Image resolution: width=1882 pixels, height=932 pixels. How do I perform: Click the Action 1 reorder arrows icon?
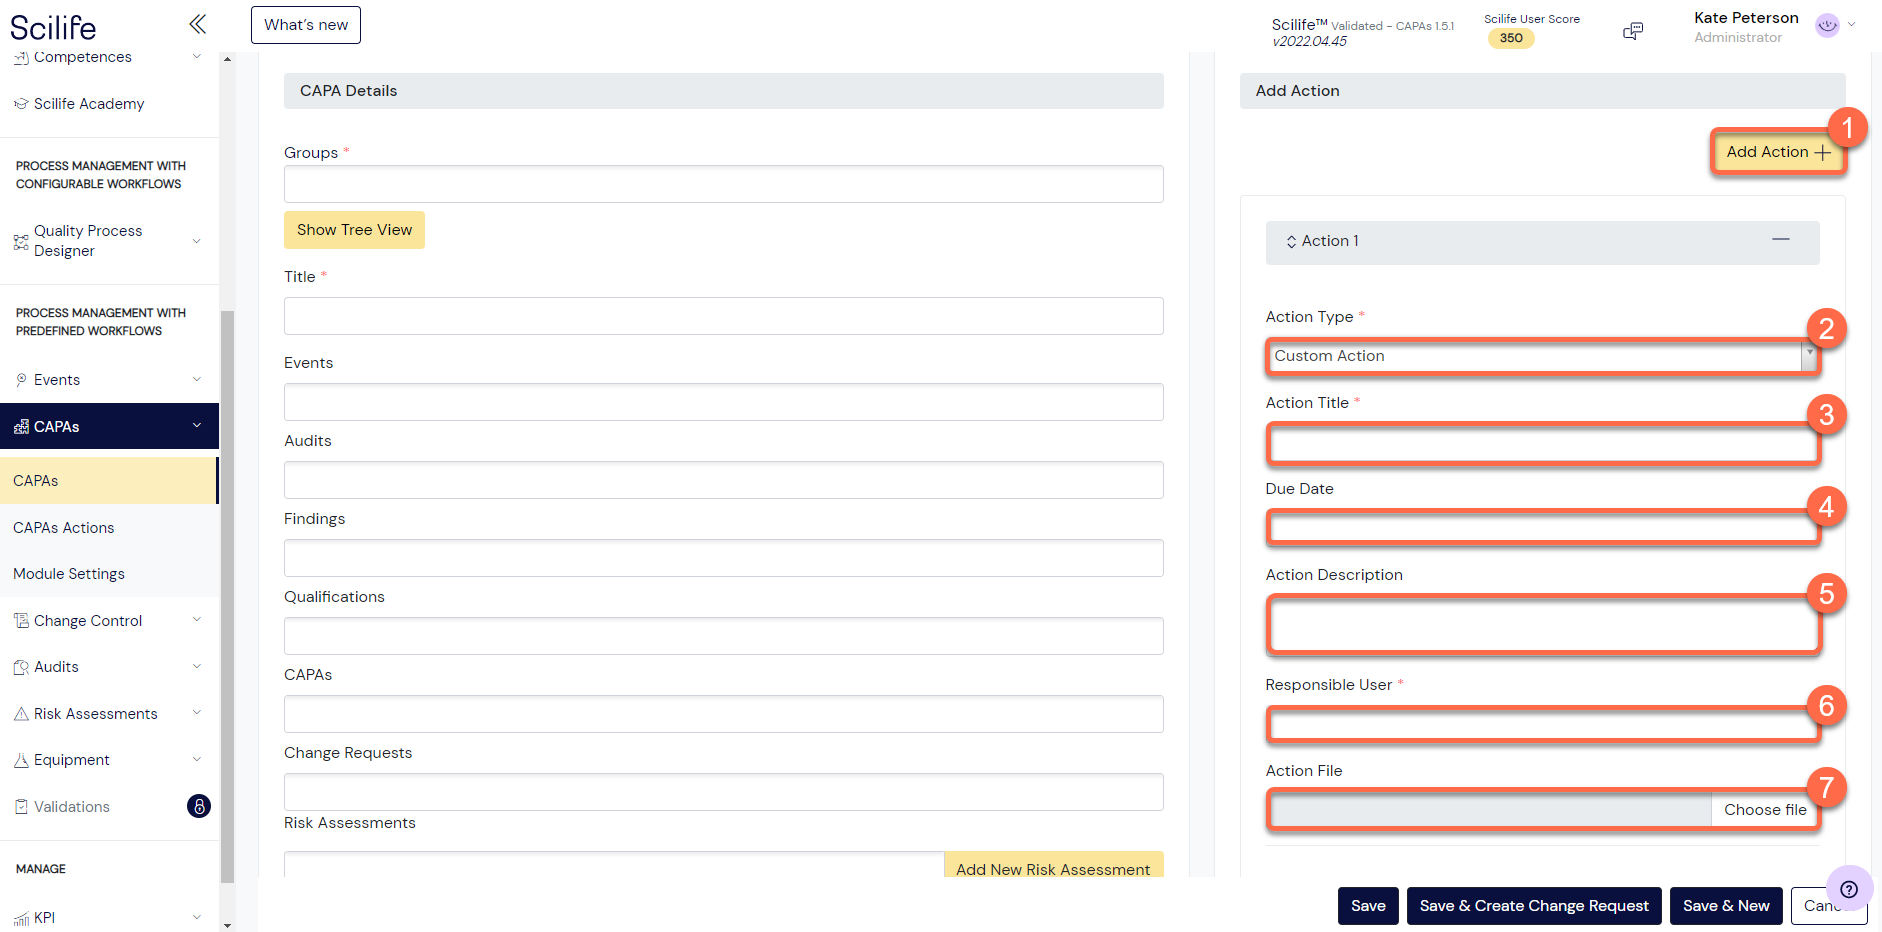(1291, 242)
